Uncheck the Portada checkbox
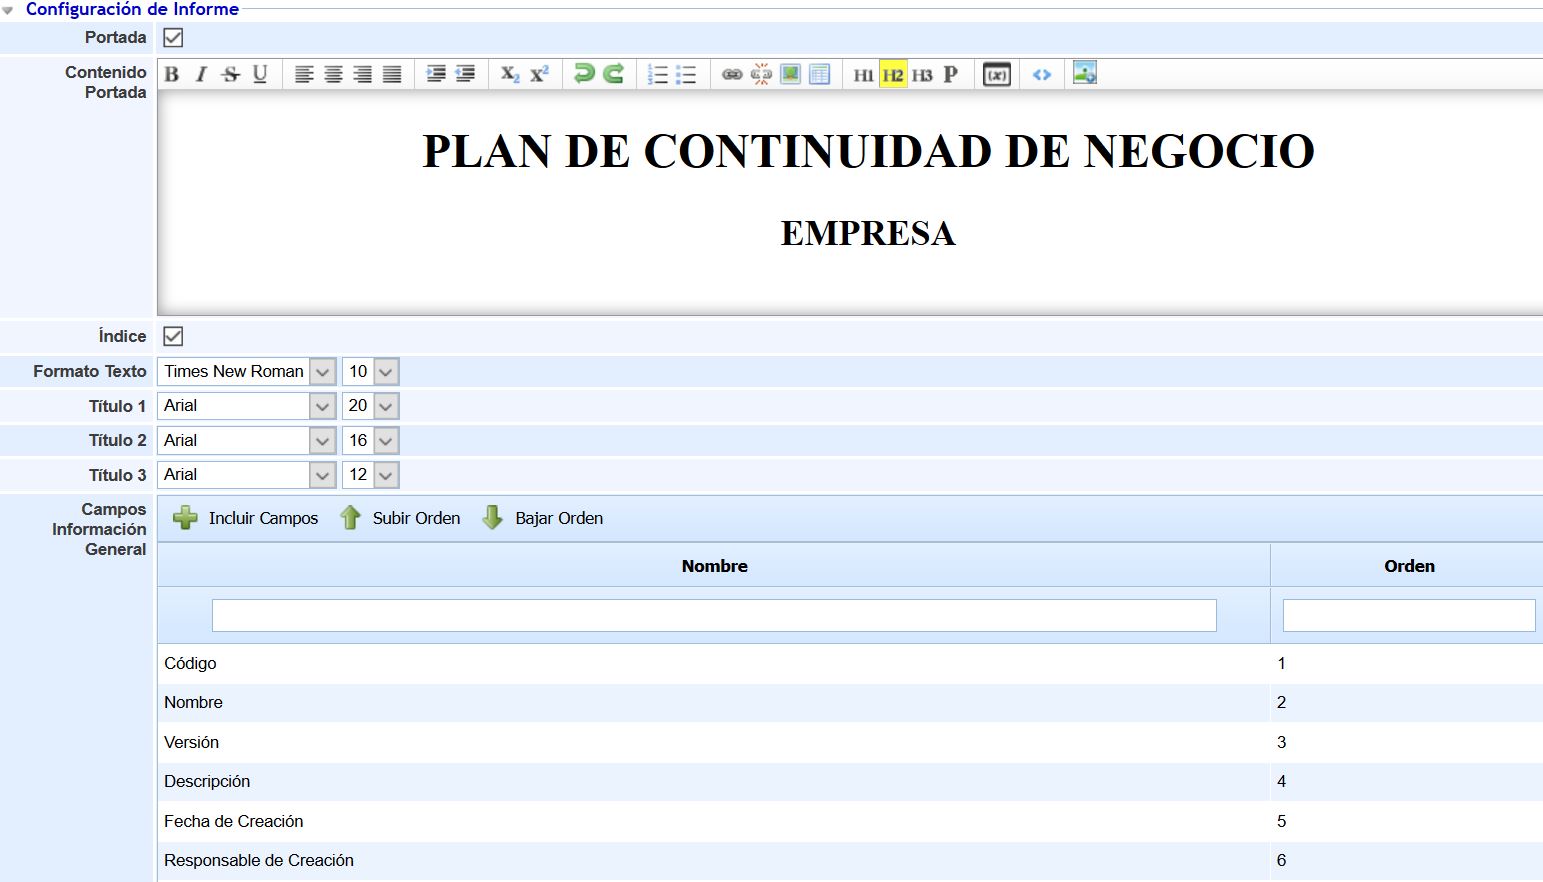Viewport: 1543px width, 882px height. click(173, 37)
